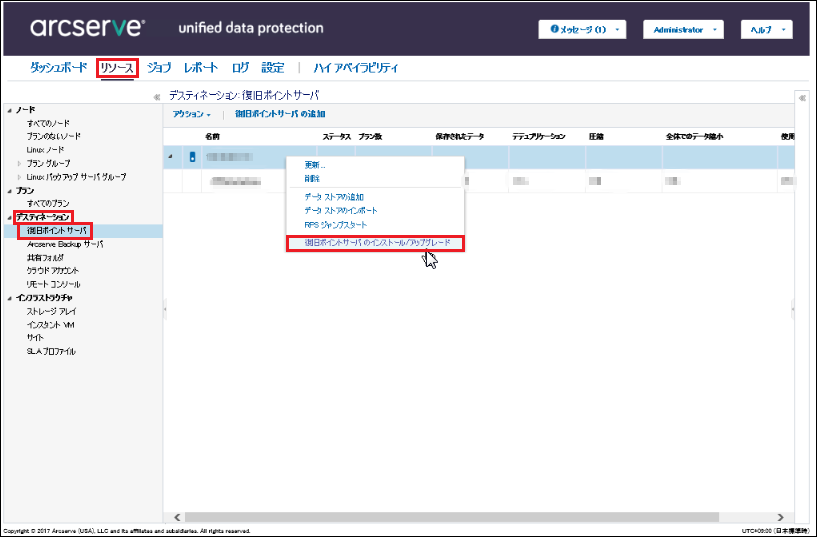This screenshot has height=537, width=817.
Task: Open the ログ tab
Action: tap(240, 68)
